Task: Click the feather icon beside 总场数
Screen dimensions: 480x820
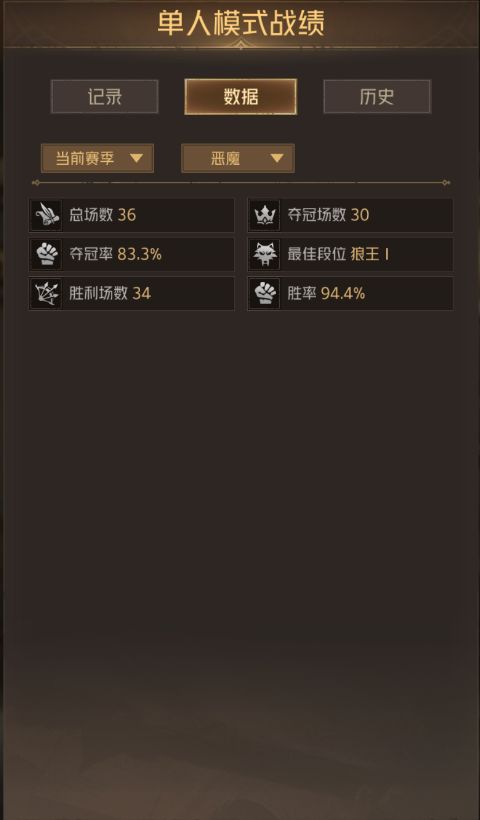Action: coord(46,215)
